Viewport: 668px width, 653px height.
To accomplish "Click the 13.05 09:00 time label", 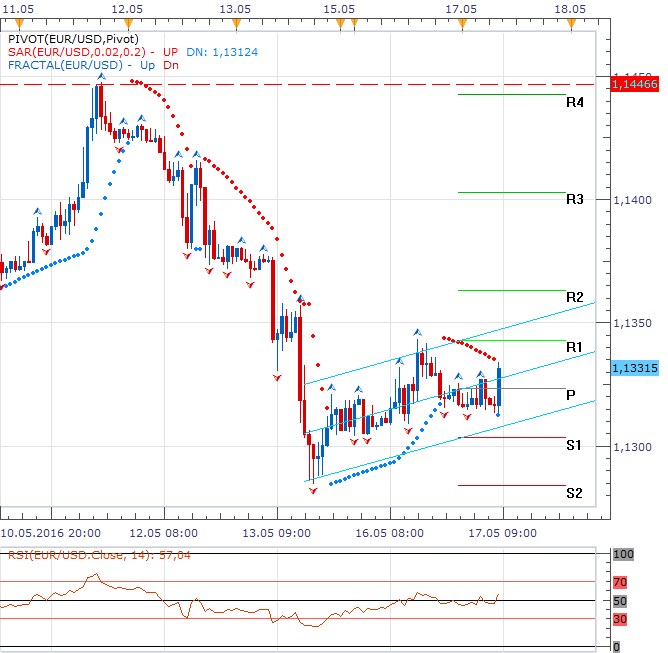I will pos(276,533).
